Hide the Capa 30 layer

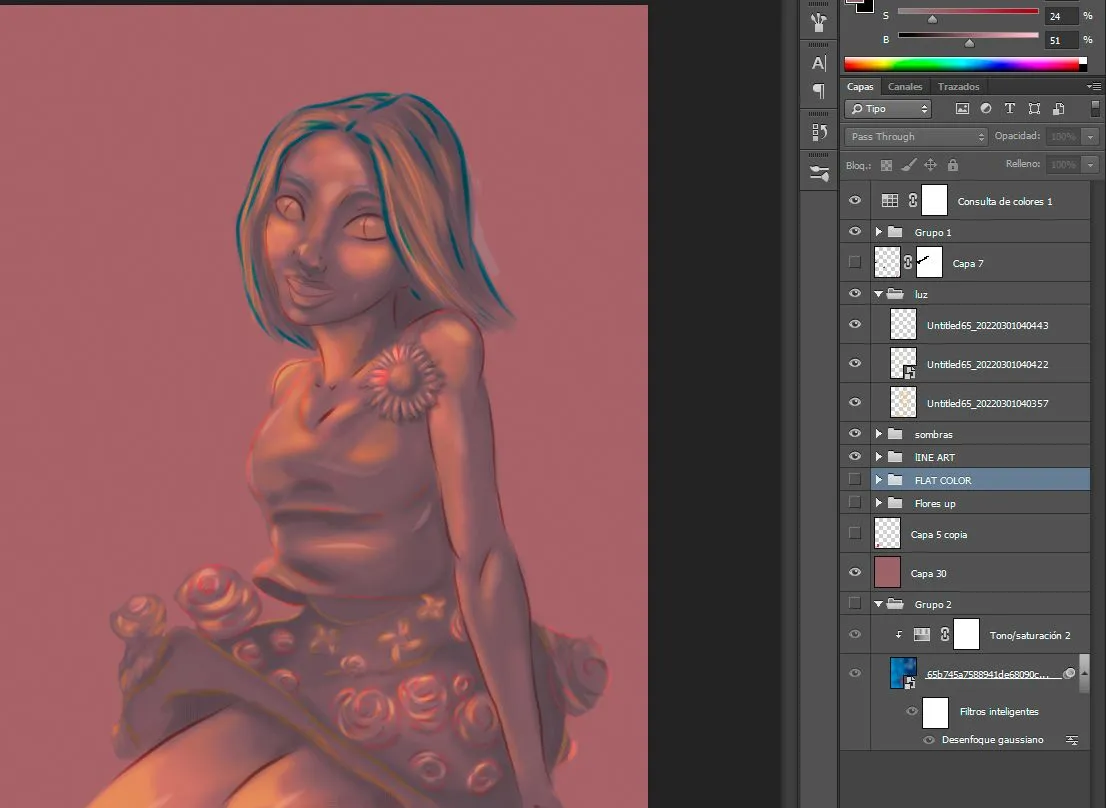(x=855, y=572)
